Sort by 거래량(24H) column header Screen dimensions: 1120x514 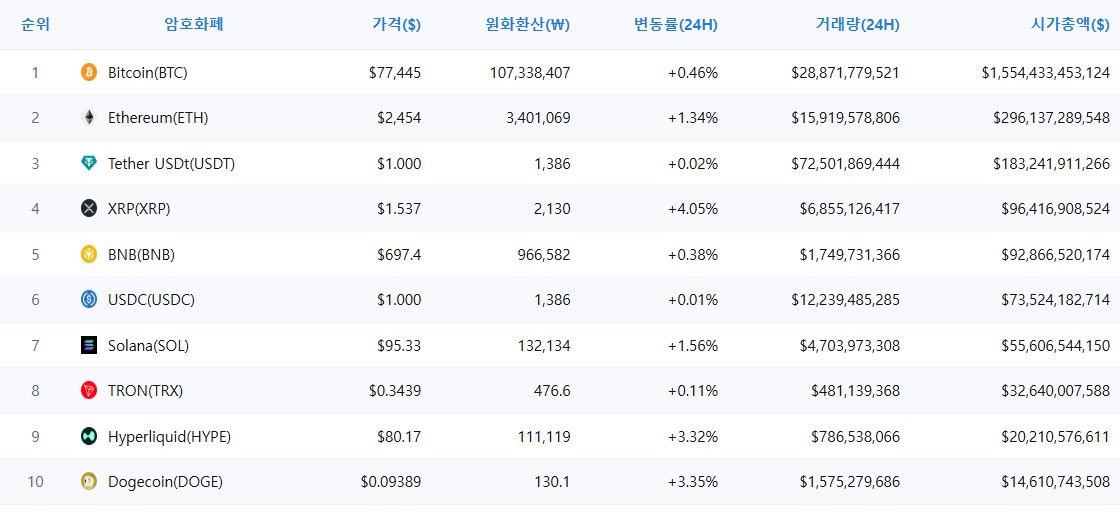(x=857, y=25)
